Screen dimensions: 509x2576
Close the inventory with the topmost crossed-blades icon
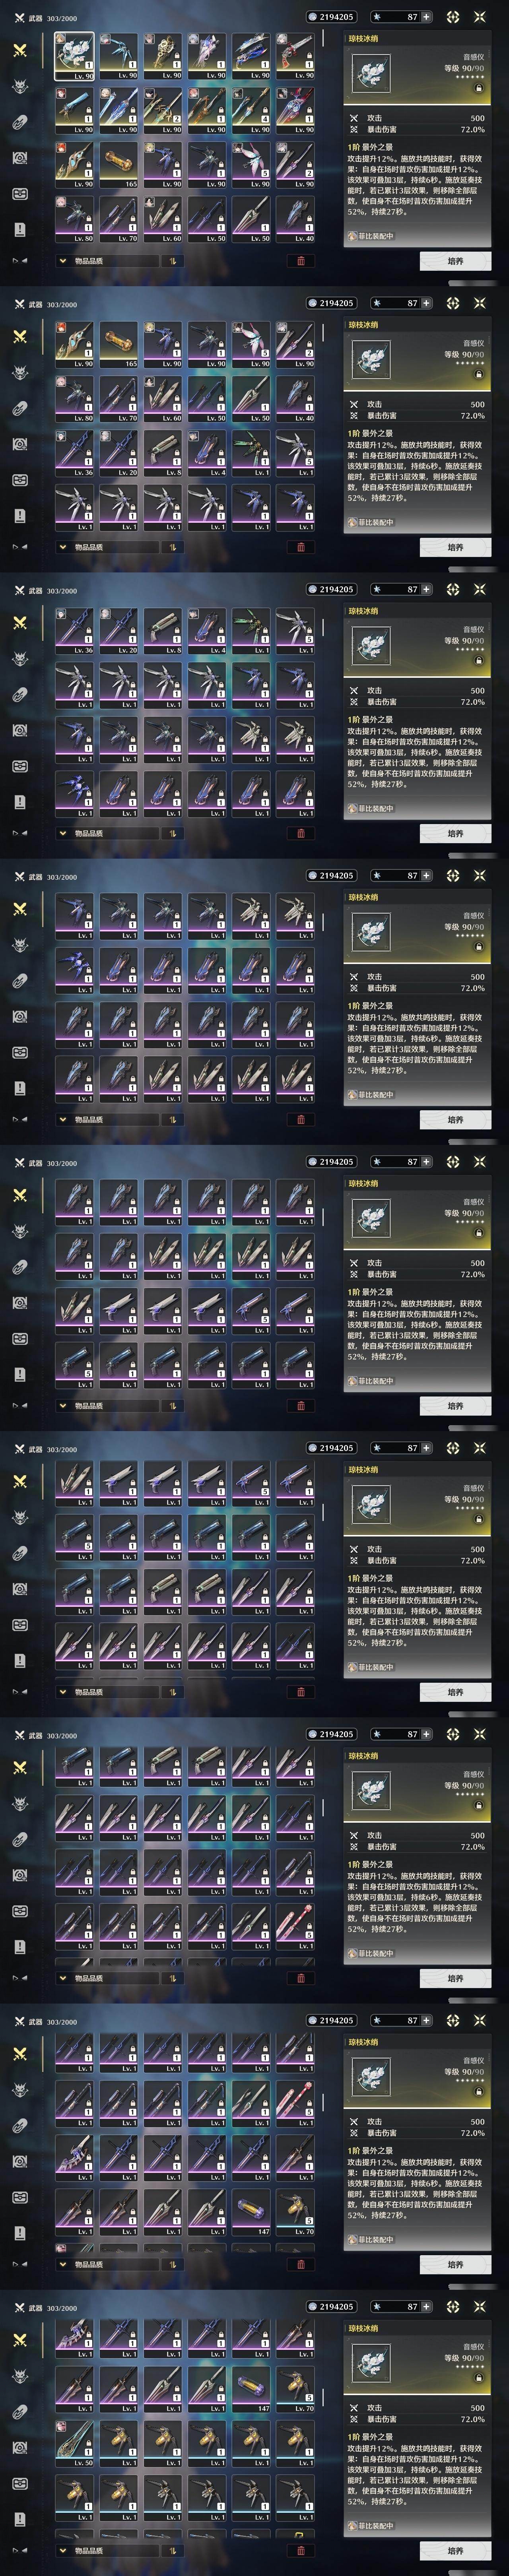480,17
